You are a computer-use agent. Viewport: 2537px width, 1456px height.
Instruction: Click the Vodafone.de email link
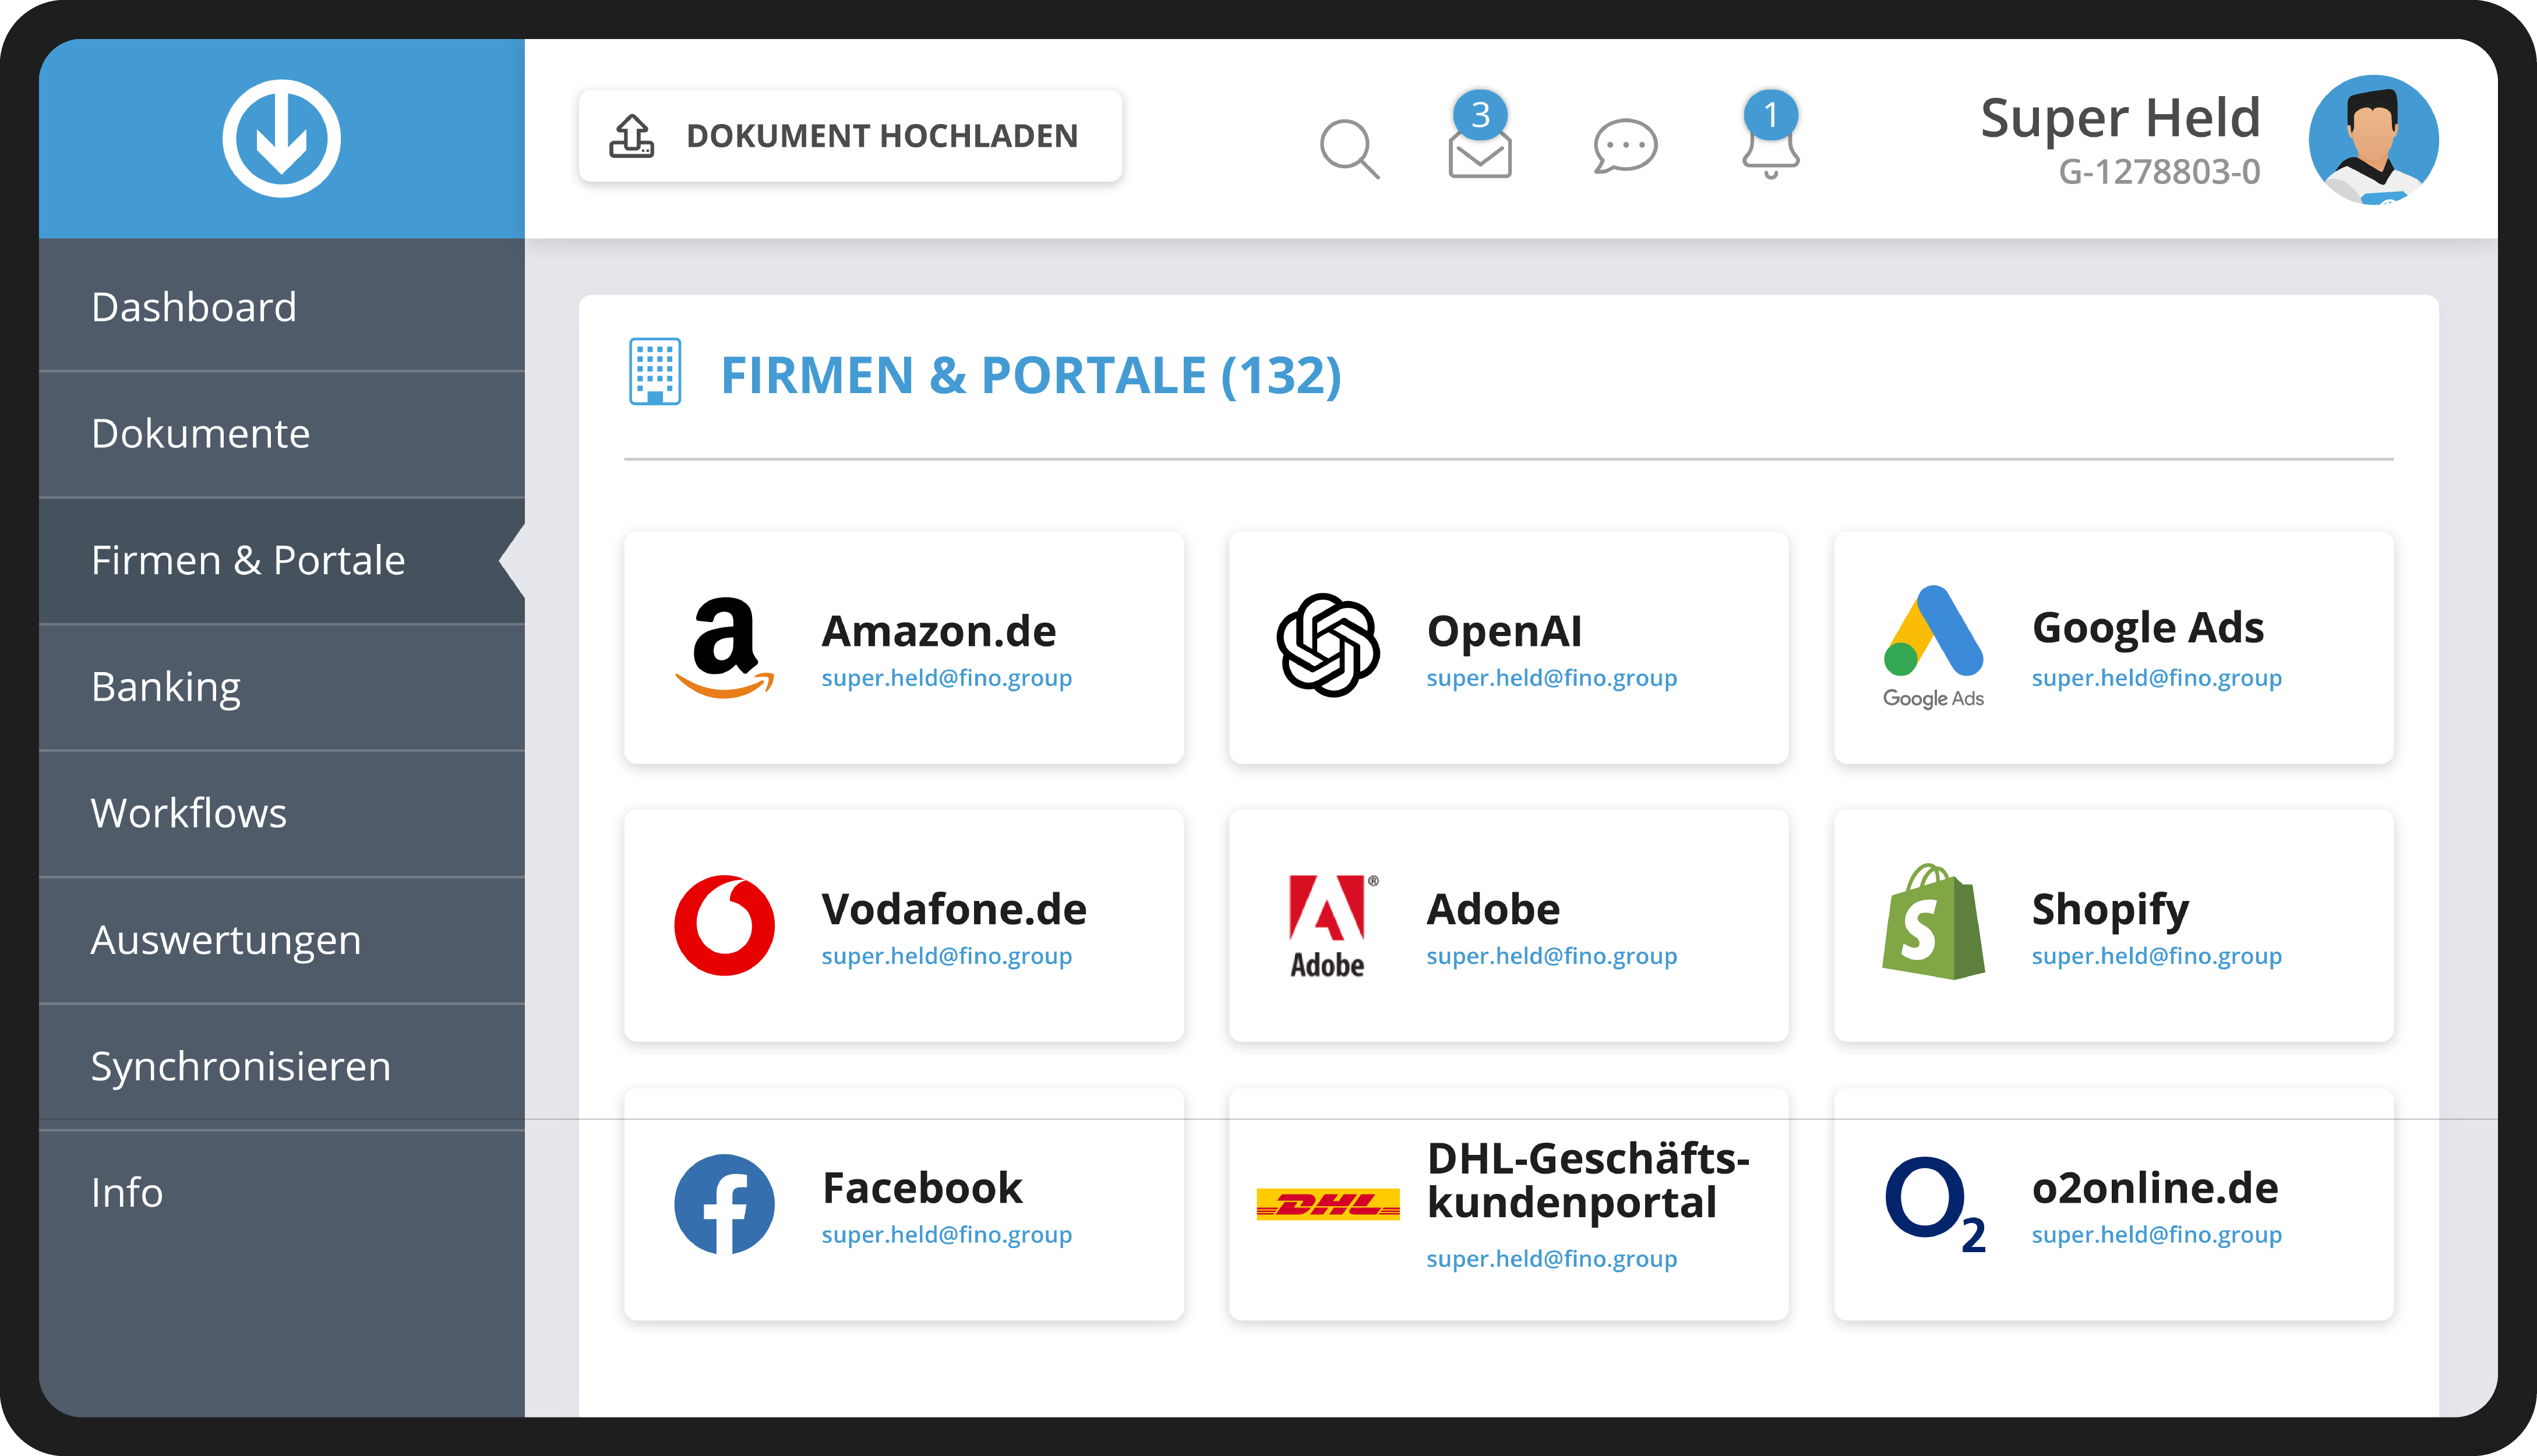pos(946,956)
